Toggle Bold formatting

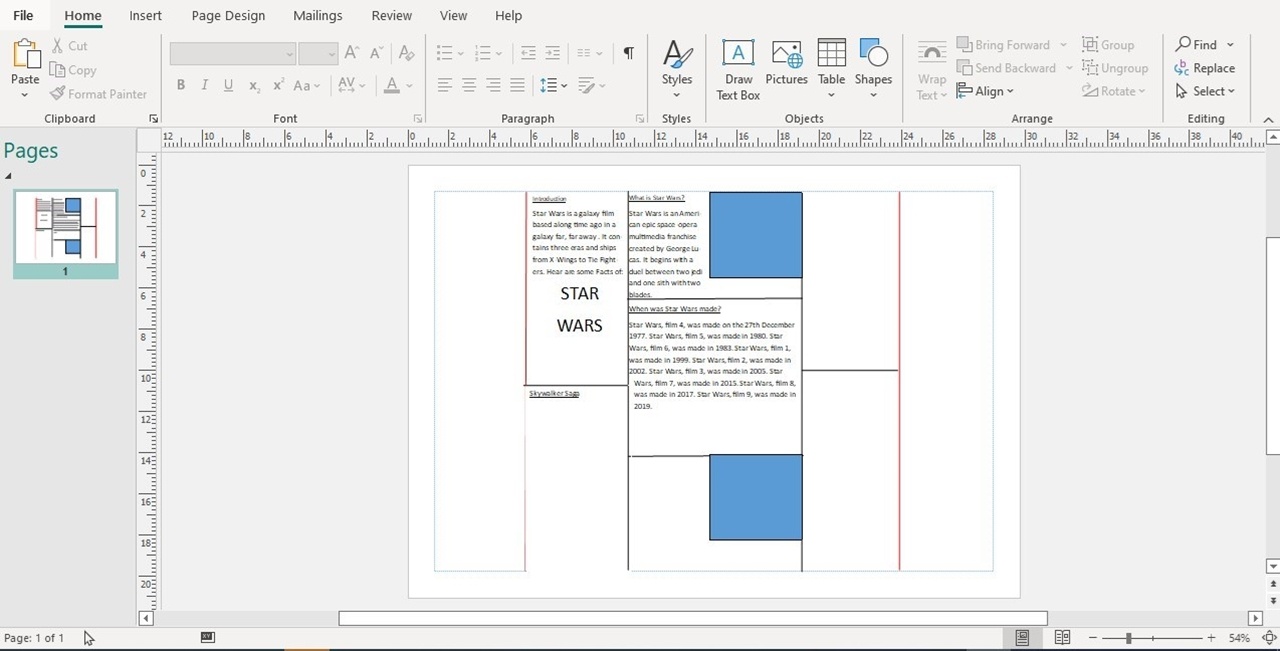pyautogui.click(x=181, y=86)
